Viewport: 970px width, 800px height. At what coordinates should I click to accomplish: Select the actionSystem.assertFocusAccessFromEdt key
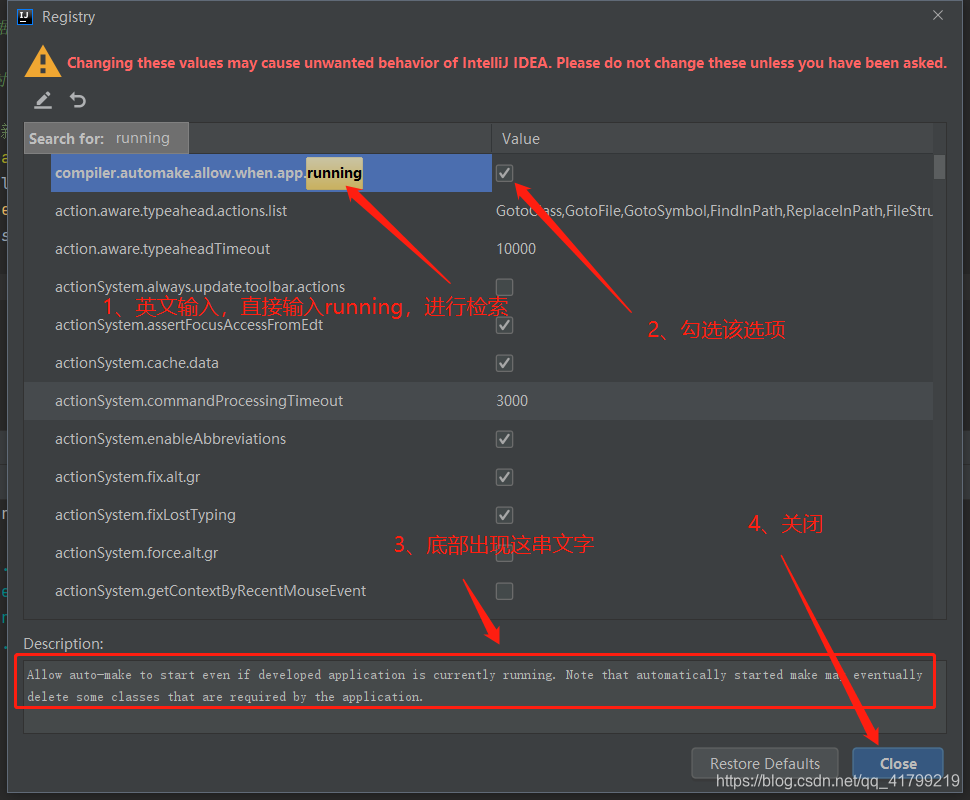[189, 325]
